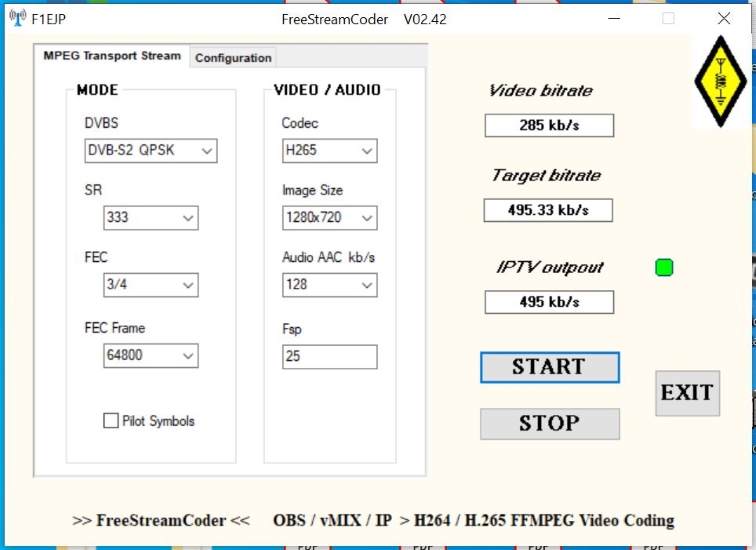Click the F1EJP antenna icon in title bar
The width and height of the screenshot is (756, 550).
[18, 19]
